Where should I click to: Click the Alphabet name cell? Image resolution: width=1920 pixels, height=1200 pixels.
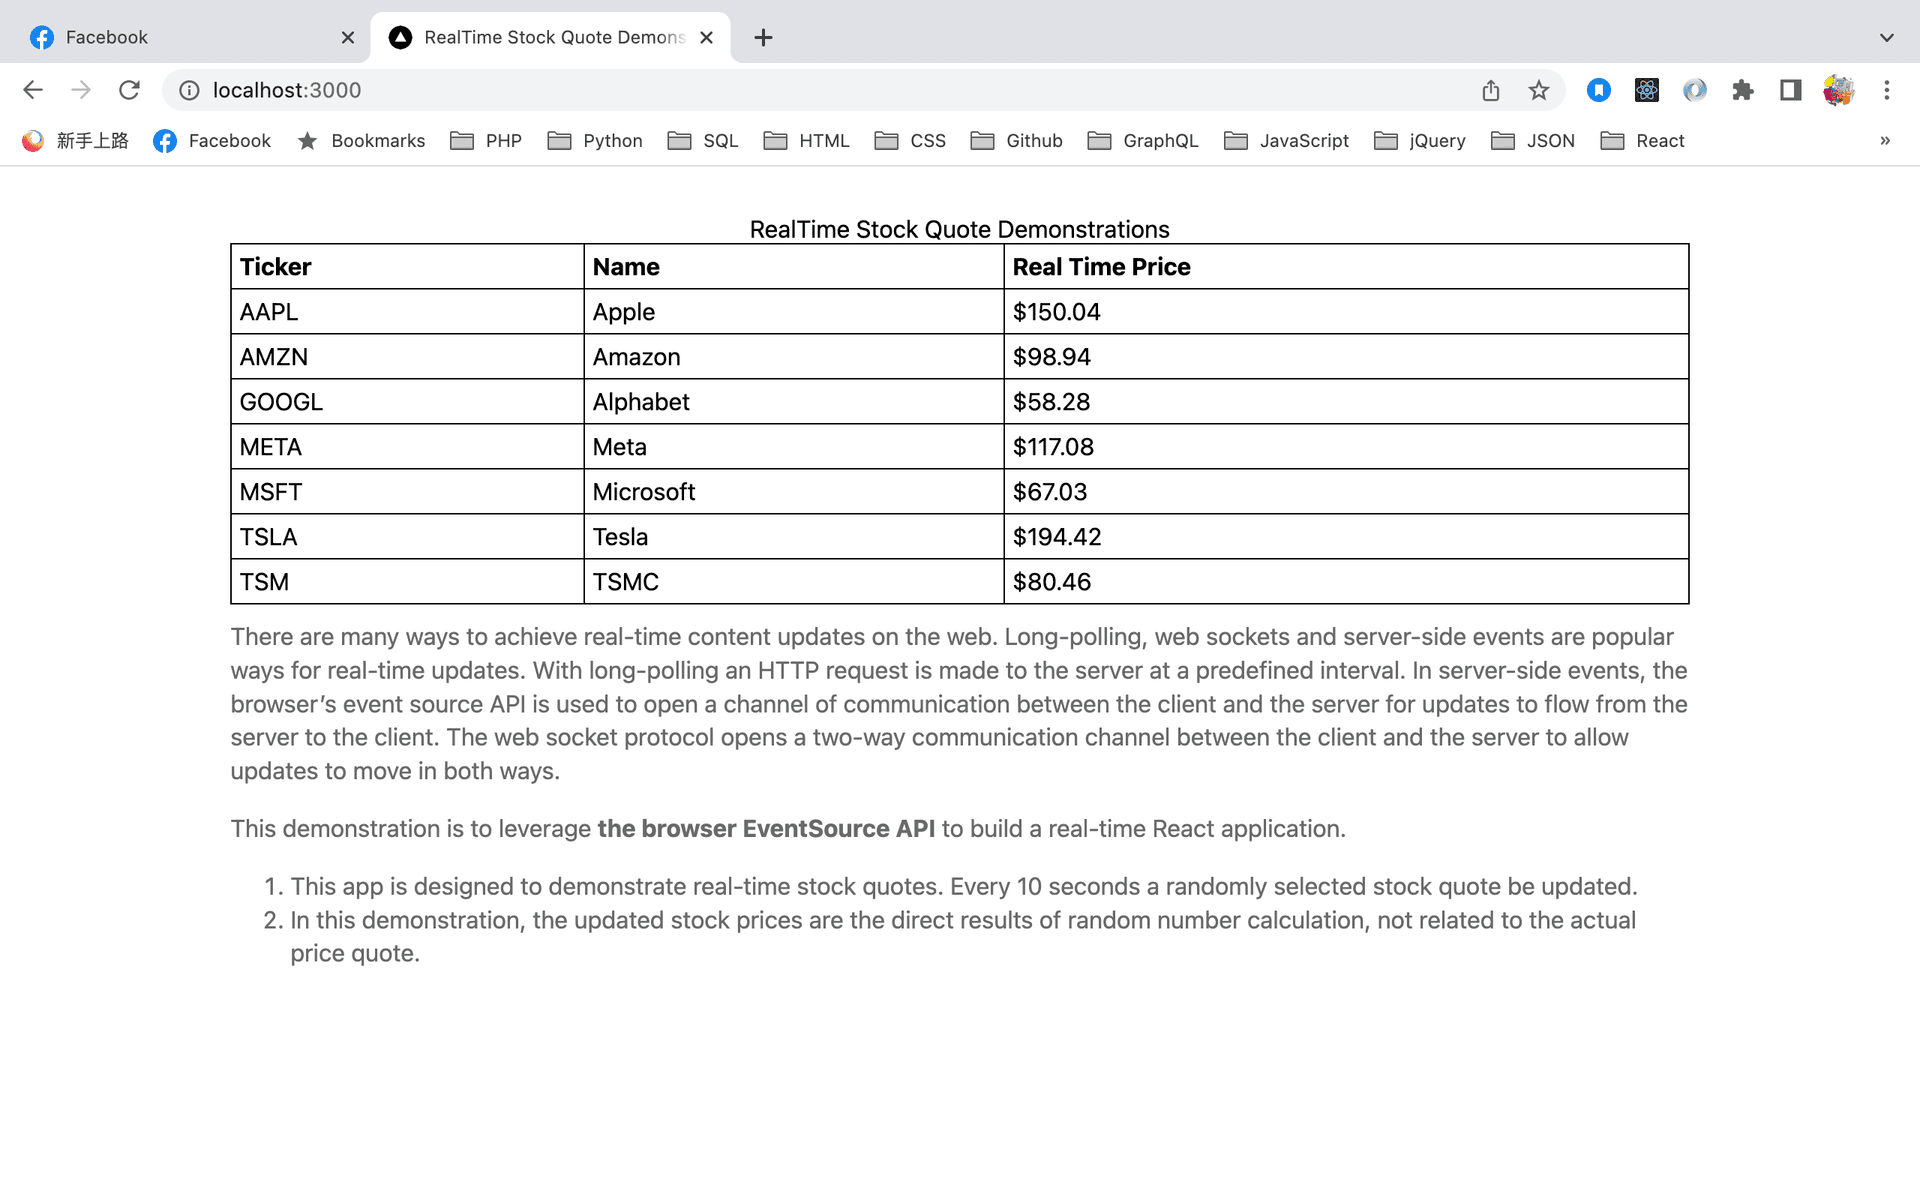click(x=794, y=402)
